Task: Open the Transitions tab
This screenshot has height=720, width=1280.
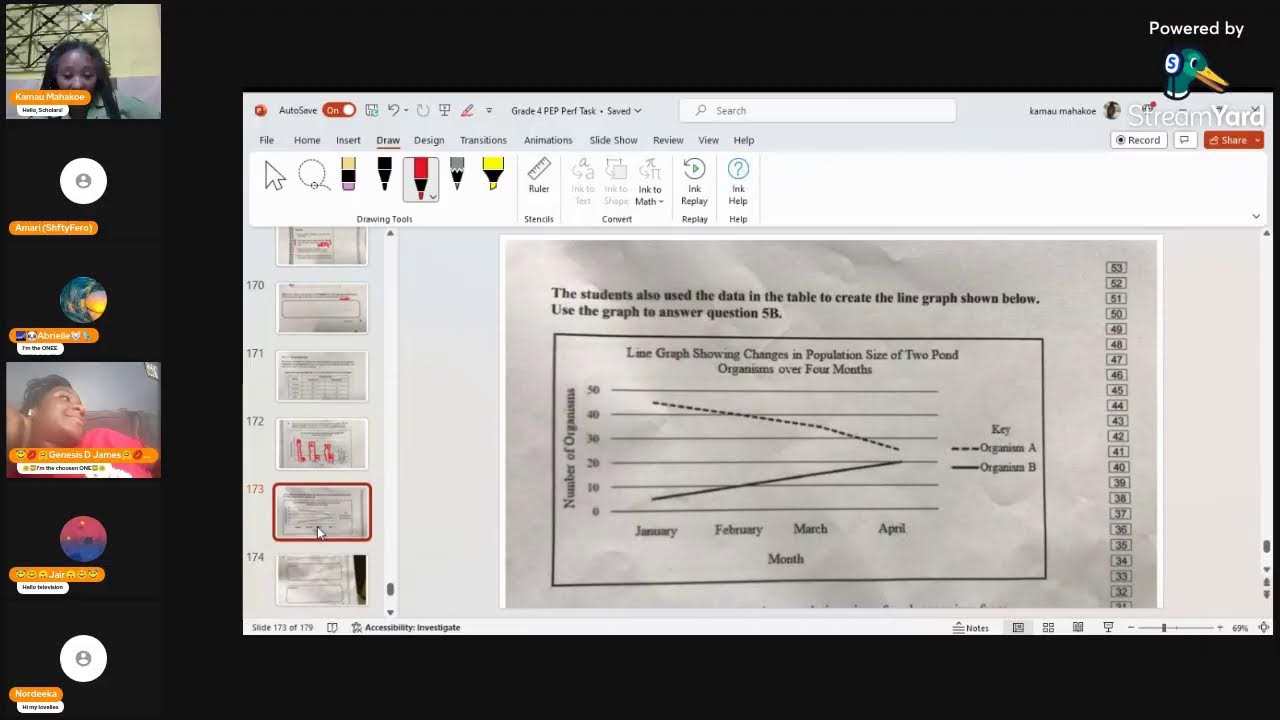Action: 483,140
